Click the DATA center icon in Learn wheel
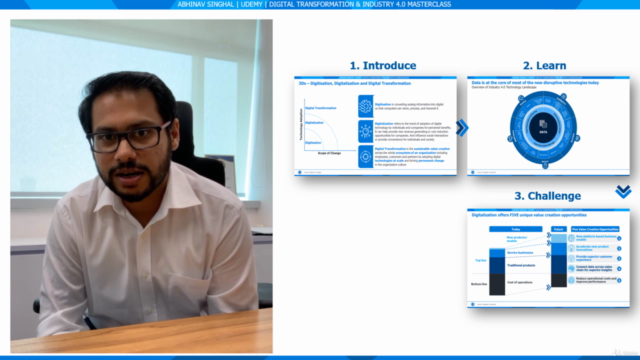Screen dimensions: 640x360 (543, 127)
